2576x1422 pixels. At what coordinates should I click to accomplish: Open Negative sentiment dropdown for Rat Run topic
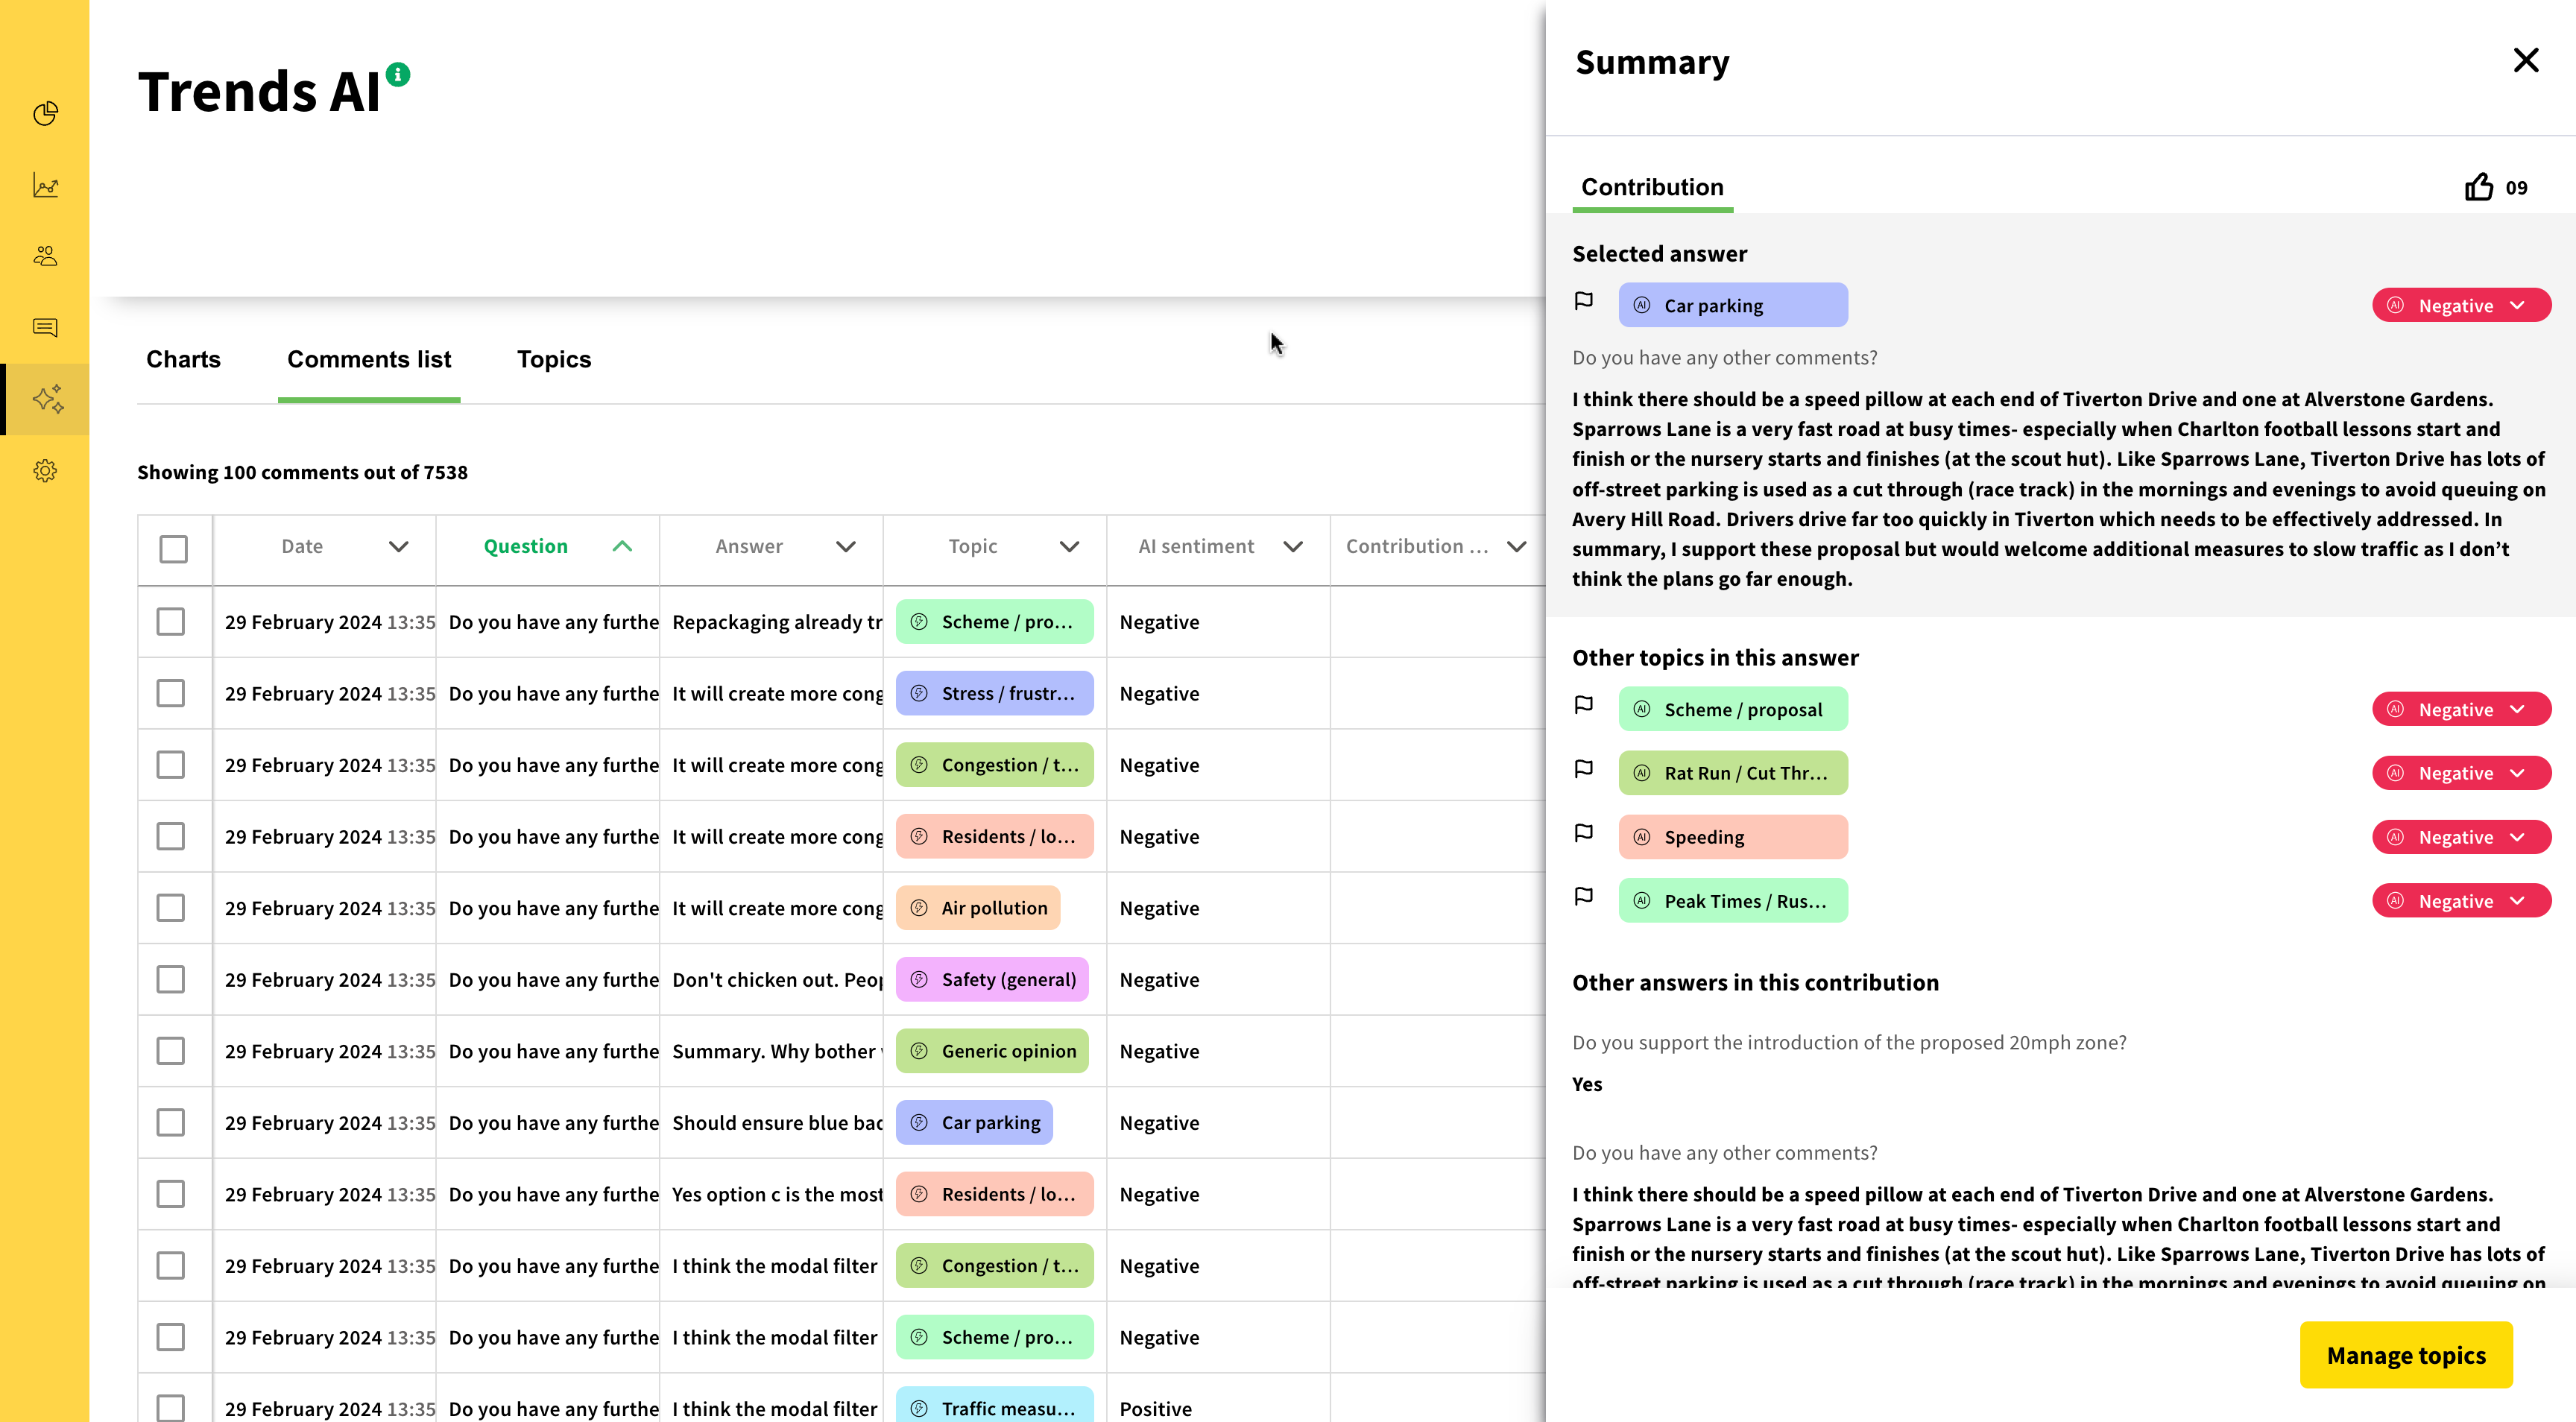(x=2460, y=773)
